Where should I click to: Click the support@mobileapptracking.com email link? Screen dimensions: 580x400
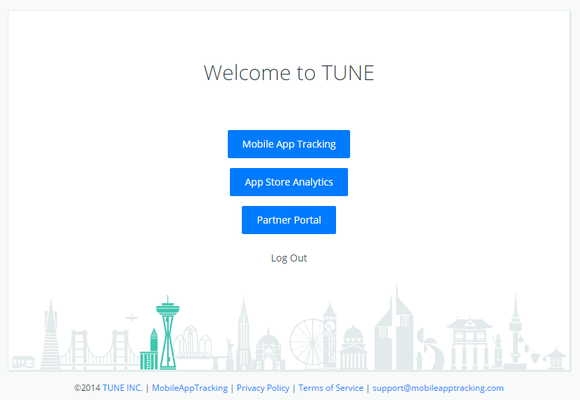pos(438,388)
